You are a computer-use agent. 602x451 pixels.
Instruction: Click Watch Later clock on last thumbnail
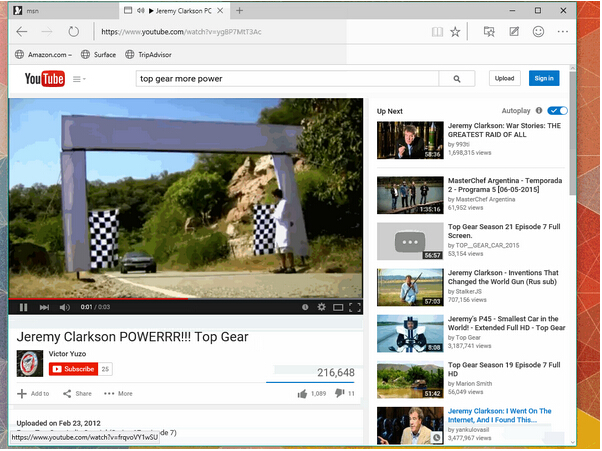pyautogui.click(x=437, y=438)
